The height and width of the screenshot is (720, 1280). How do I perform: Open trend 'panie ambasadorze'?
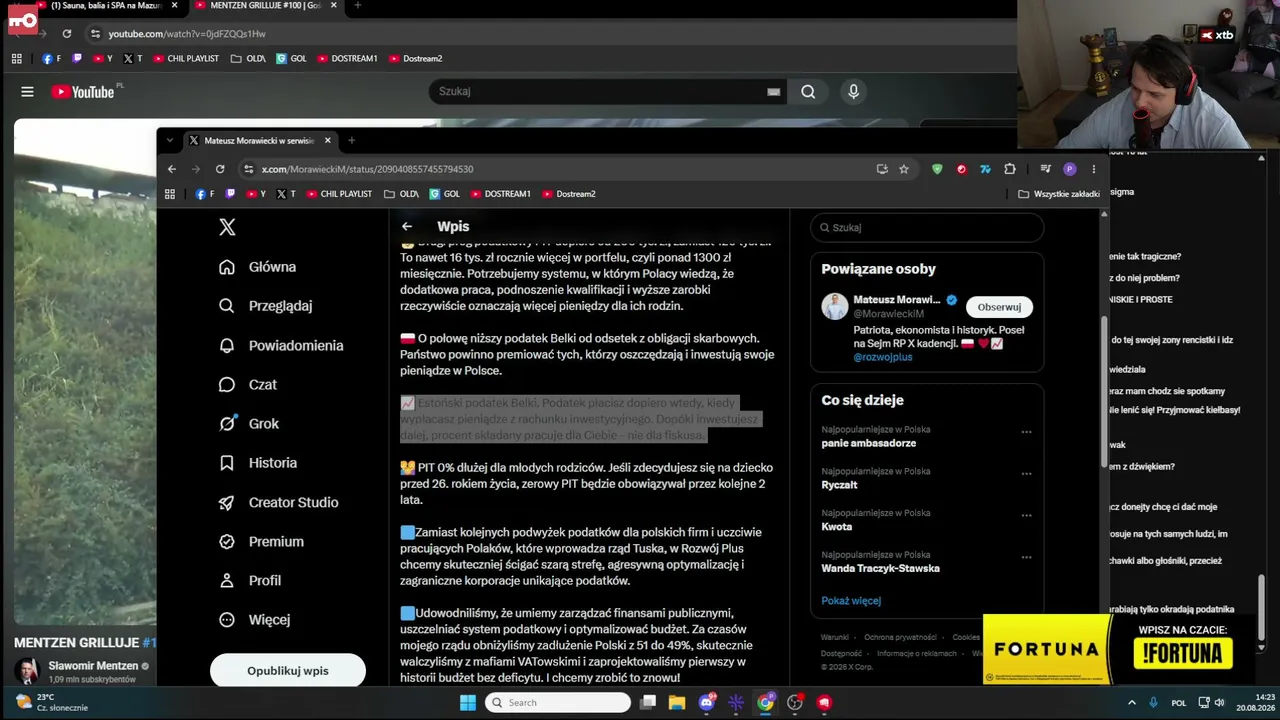[x=868, y=443]
